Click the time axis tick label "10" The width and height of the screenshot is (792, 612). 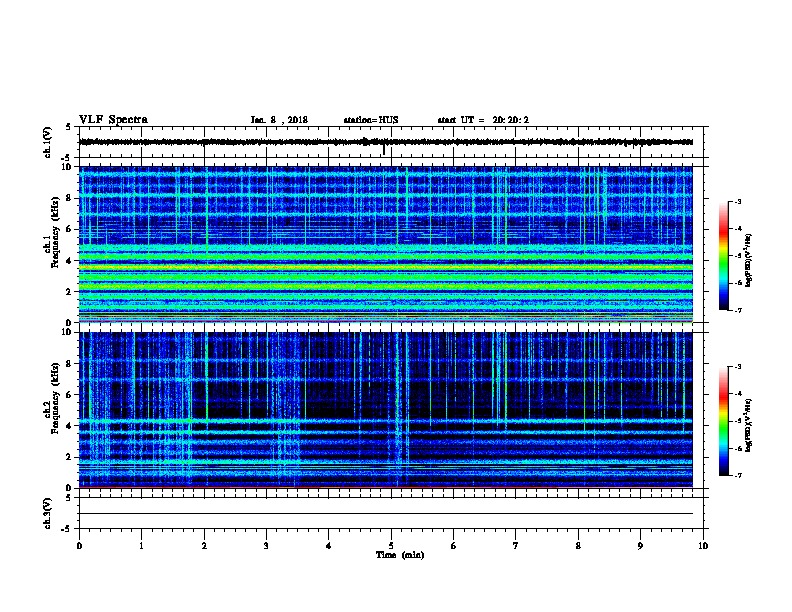(703, 545)
